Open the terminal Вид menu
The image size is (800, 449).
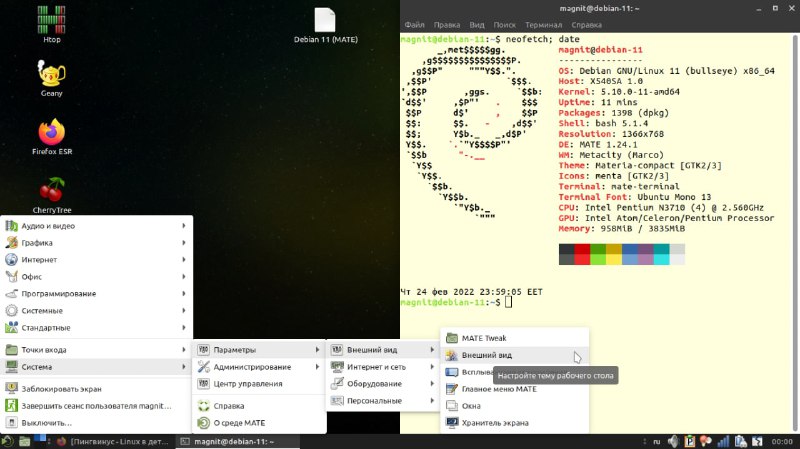[477, 24]
